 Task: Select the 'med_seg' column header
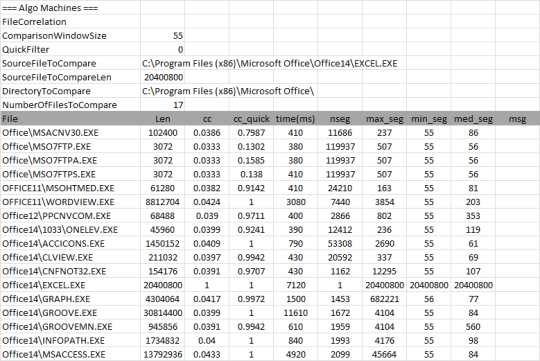(x=473, y=119)
